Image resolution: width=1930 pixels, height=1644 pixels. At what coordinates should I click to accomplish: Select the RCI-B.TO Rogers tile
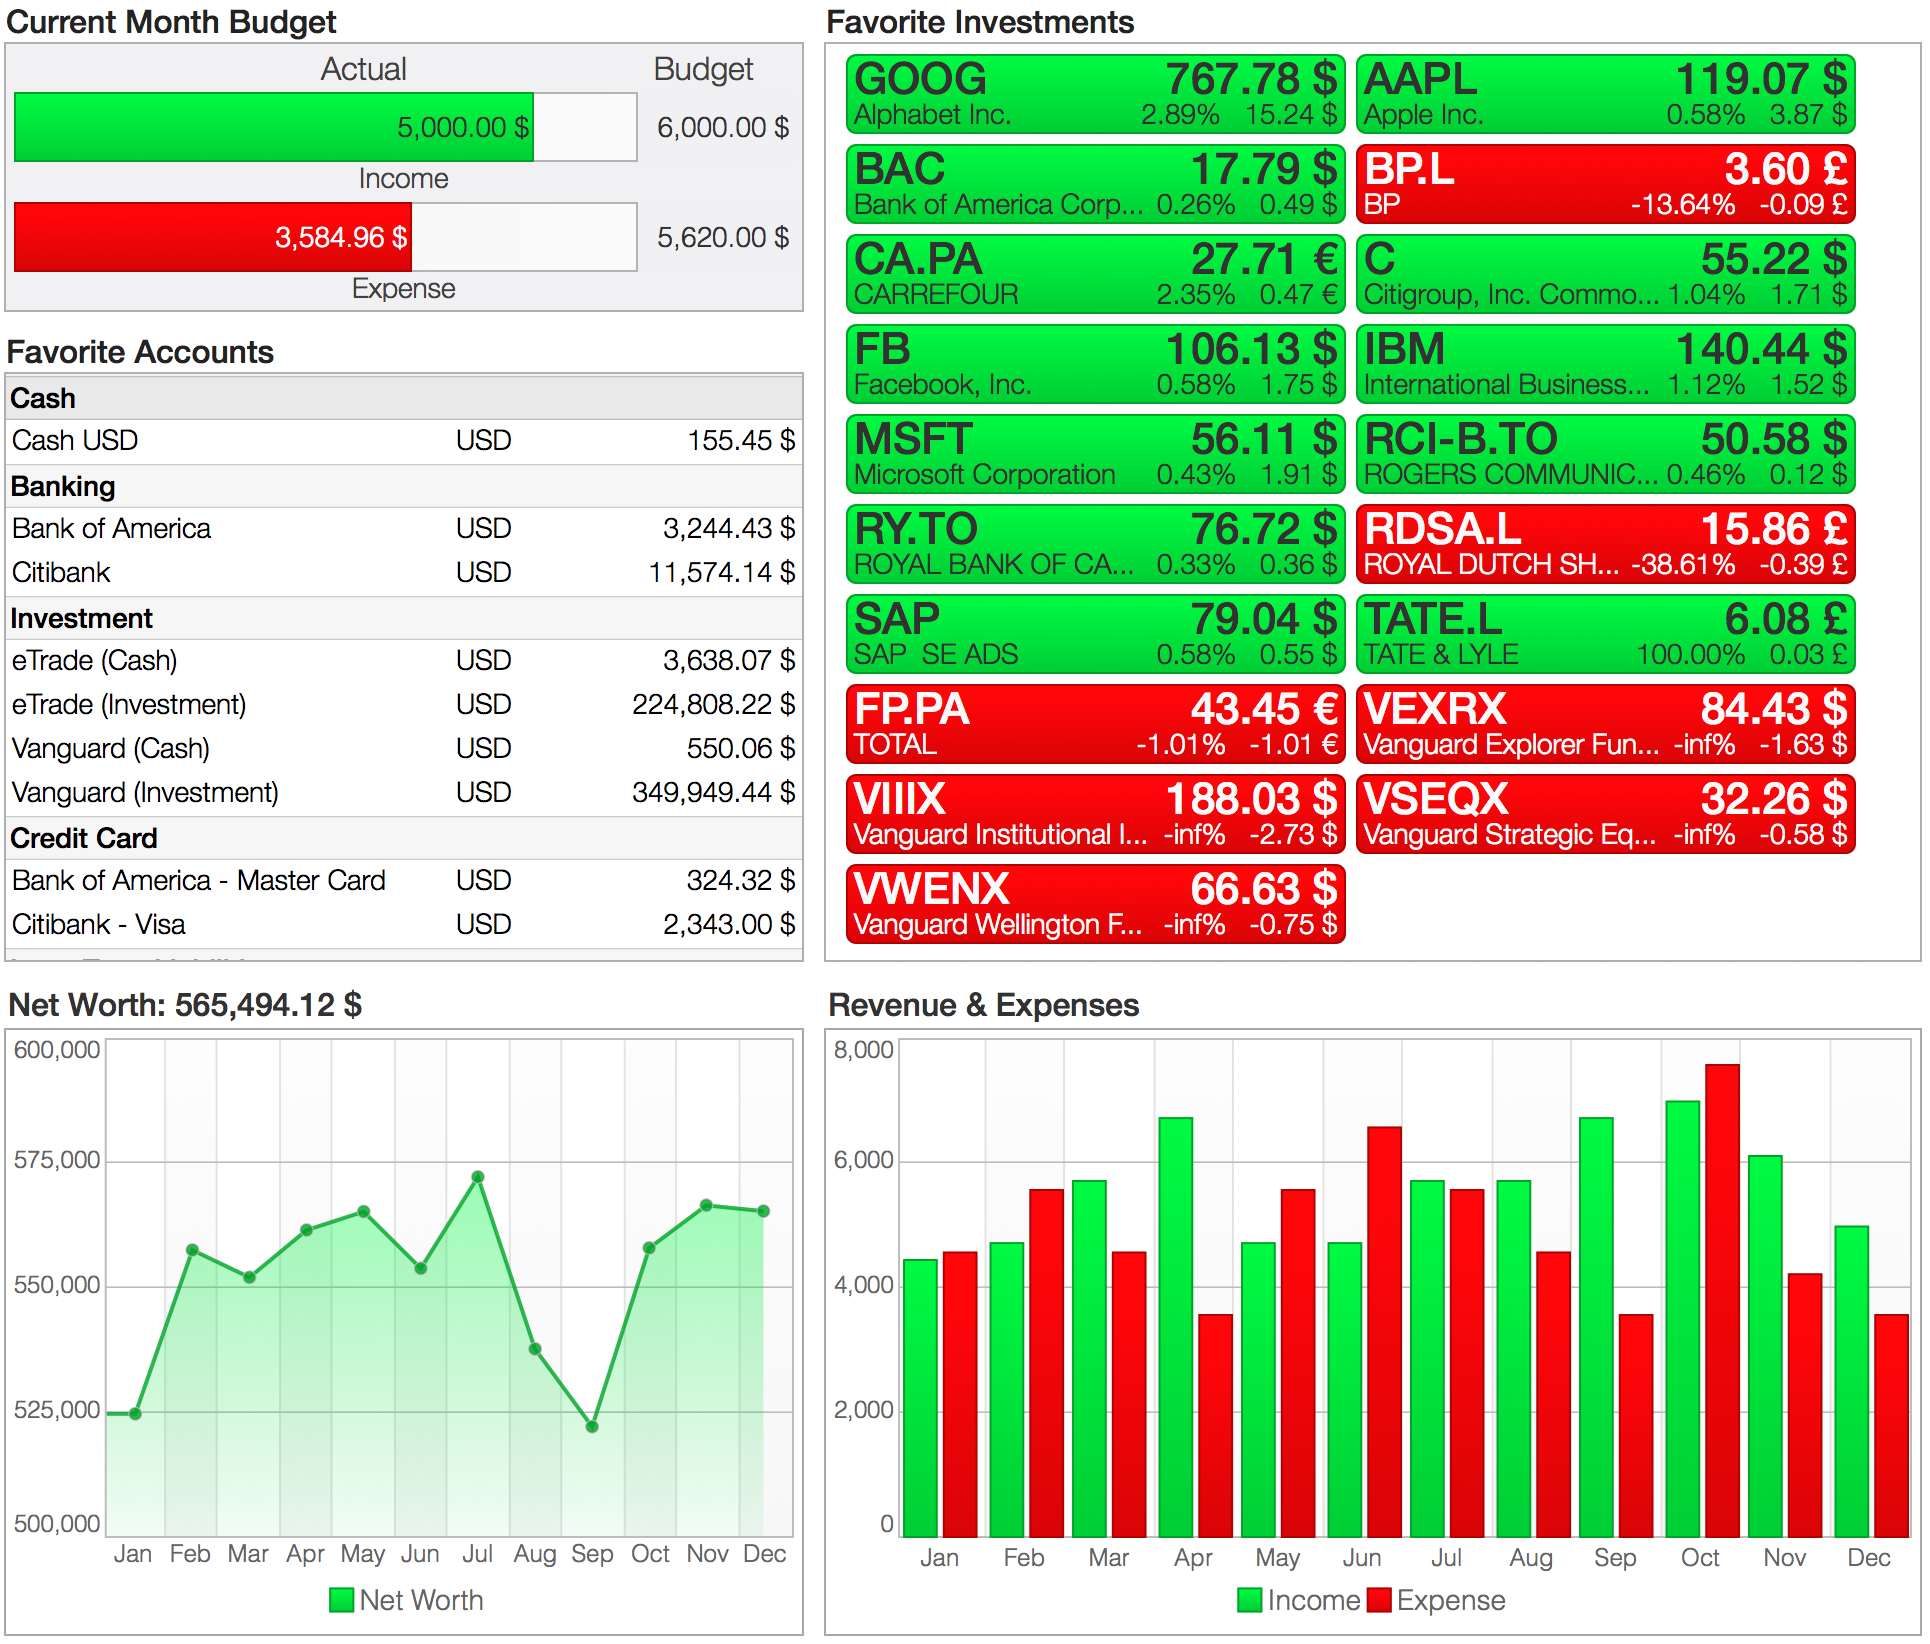tap(1606, 454)
